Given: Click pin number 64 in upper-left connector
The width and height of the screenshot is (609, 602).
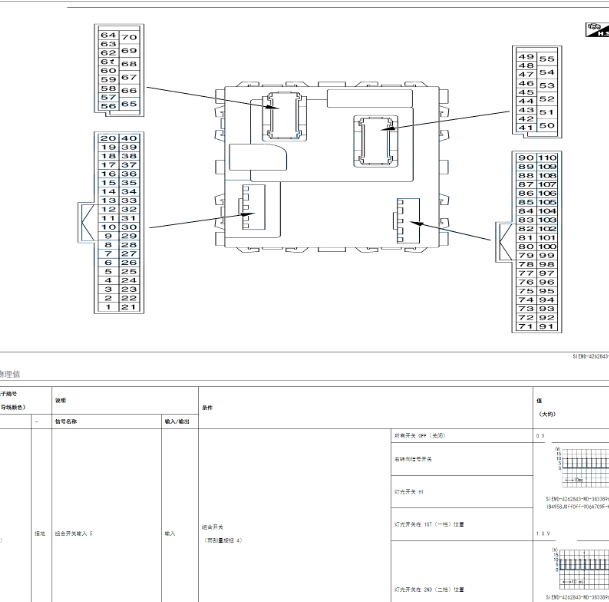Looking at the screenshot, I should pos(108,35).
